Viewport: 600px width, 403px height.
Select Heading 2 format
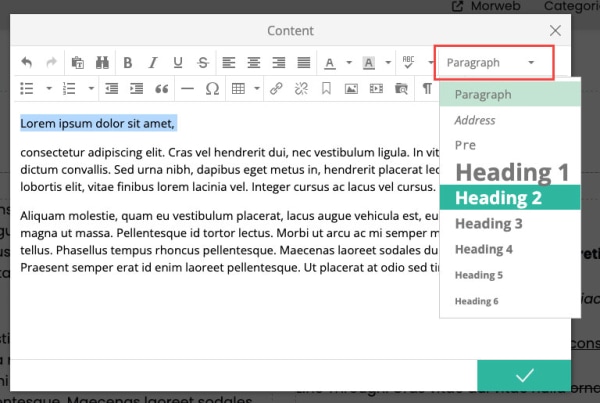coord(510,197)
